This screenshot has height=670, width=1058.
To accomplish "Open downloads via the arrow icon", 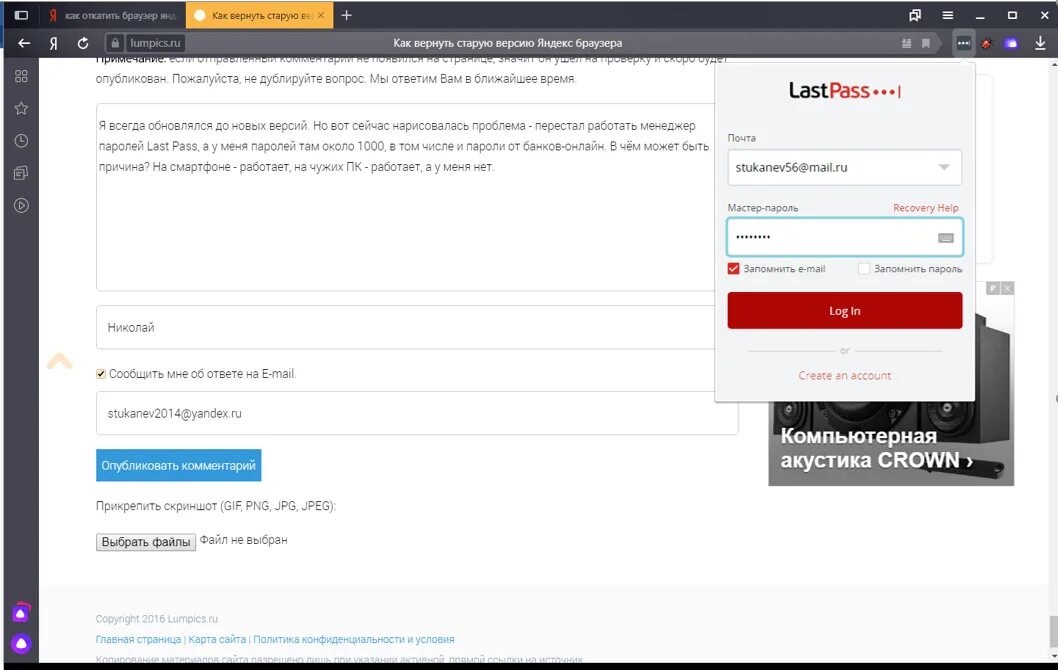I will point(1040,43).
